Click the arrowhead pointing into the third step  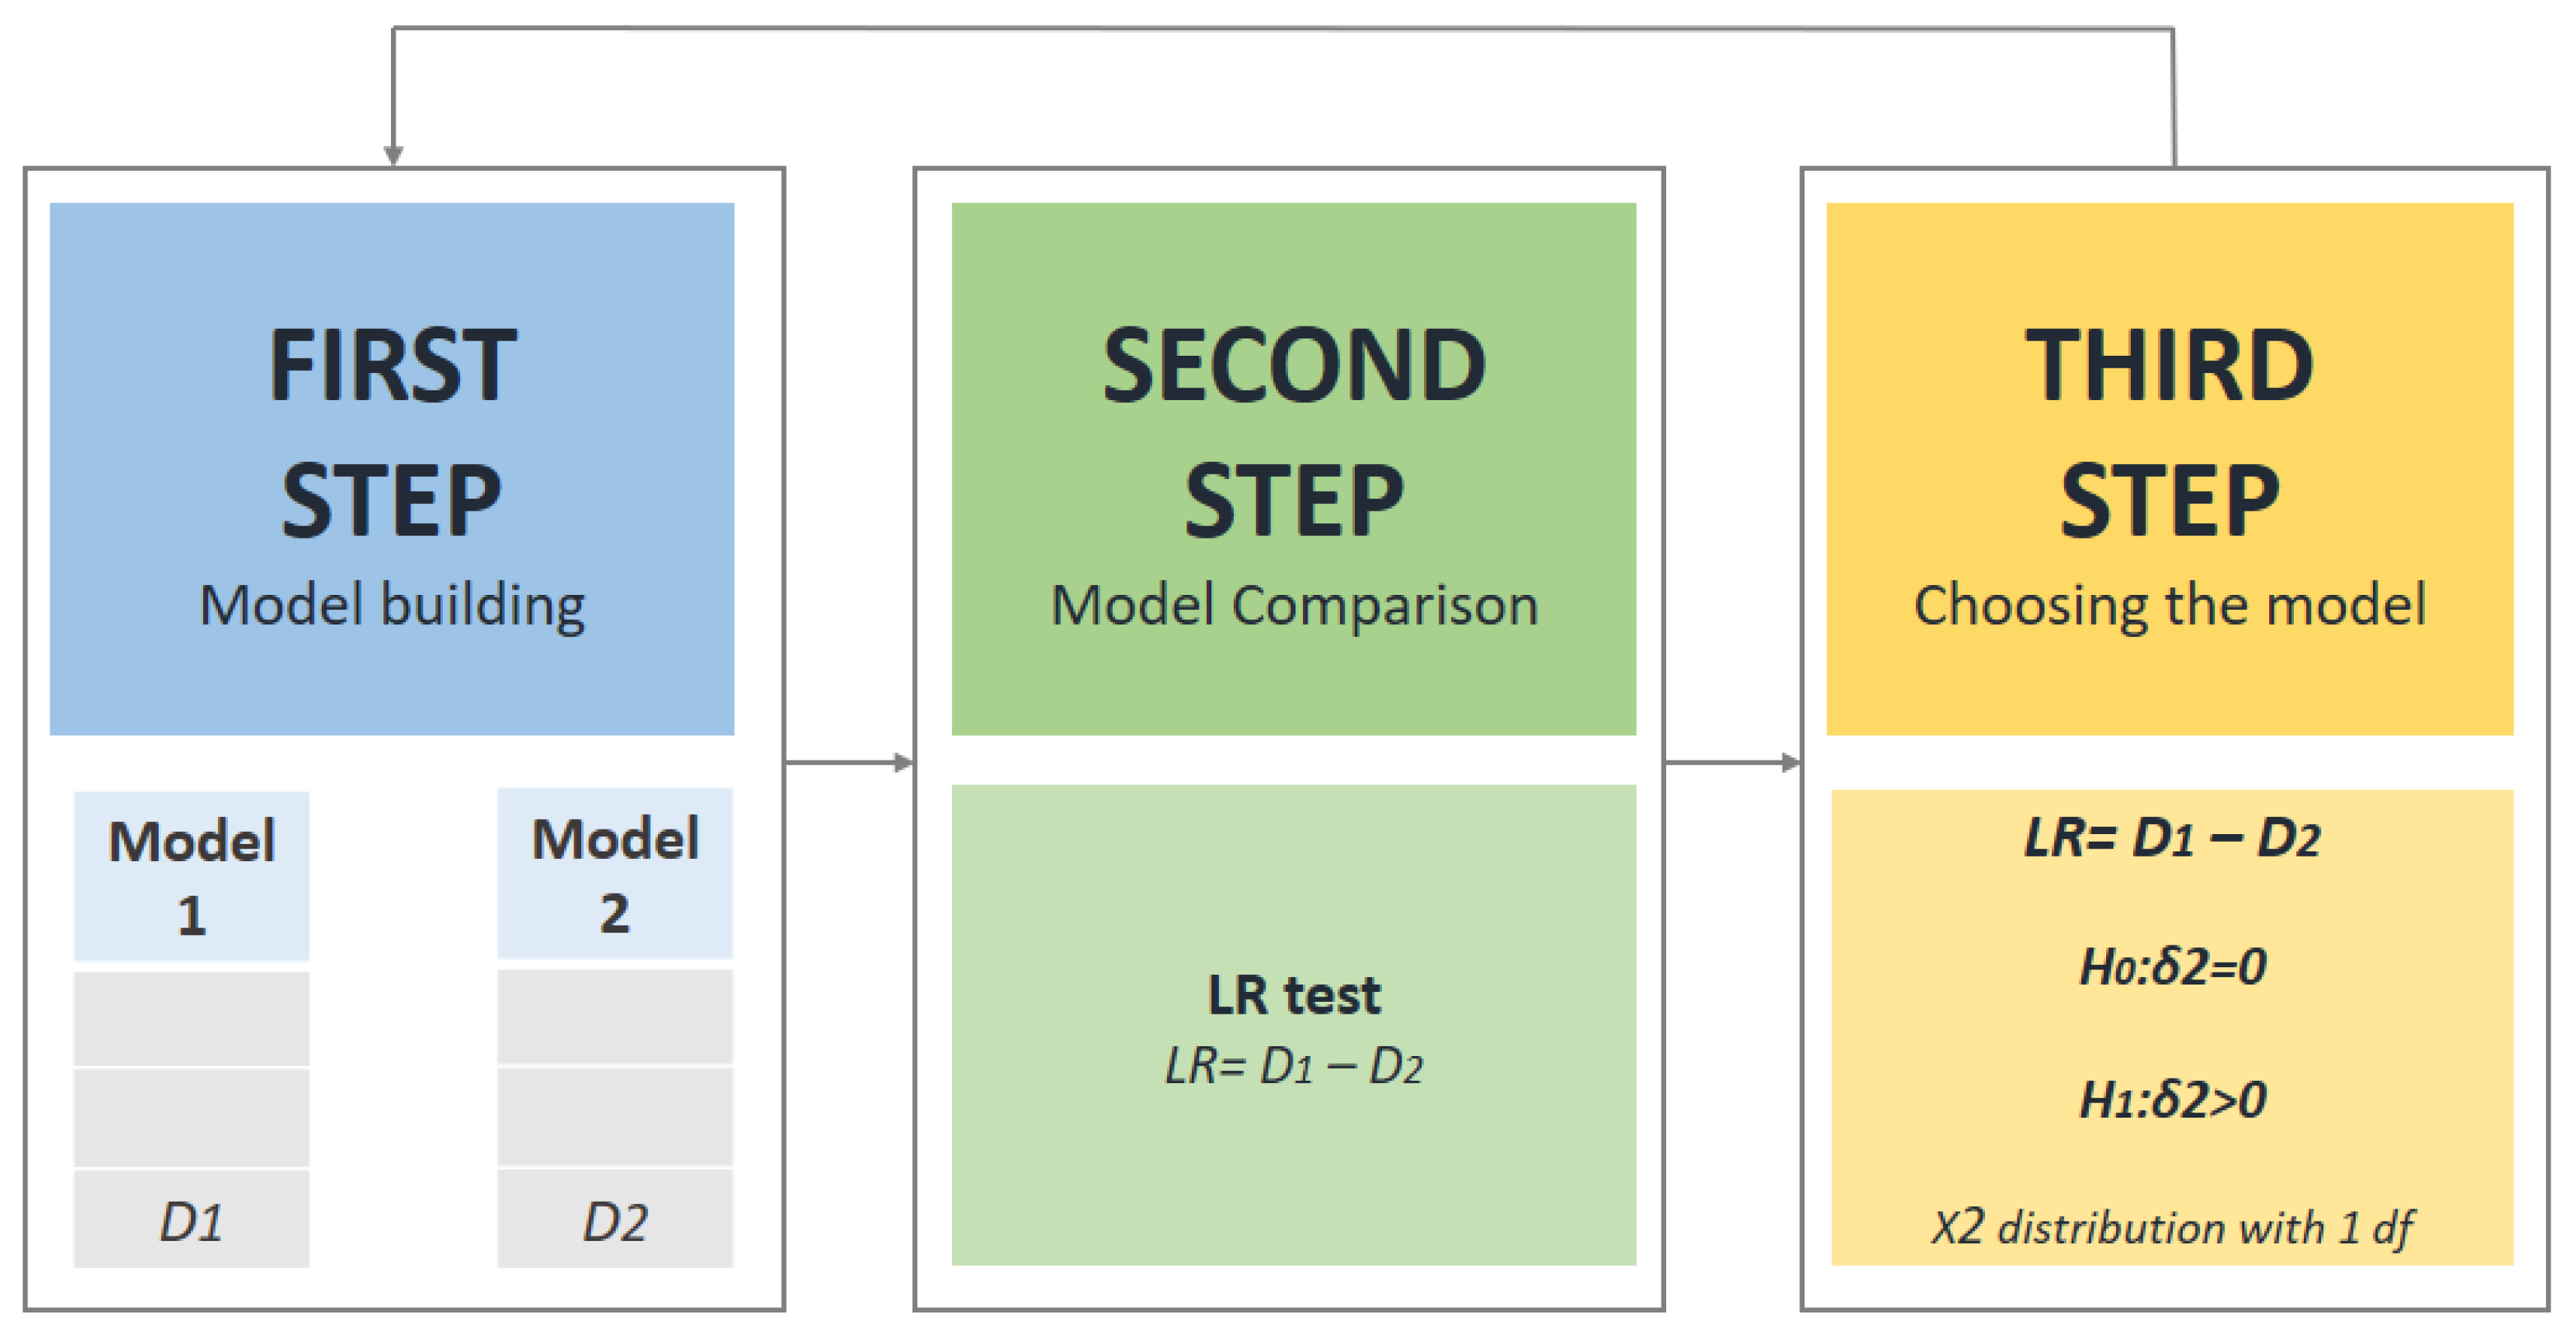[x=1791, y=763]
